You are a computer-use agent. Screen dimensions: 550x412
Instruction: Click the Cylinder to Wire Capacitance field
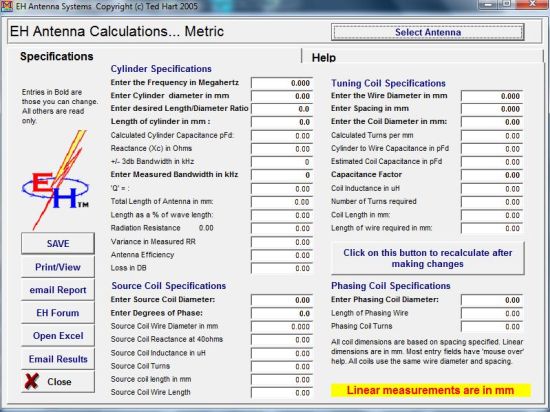coord(492,149)
